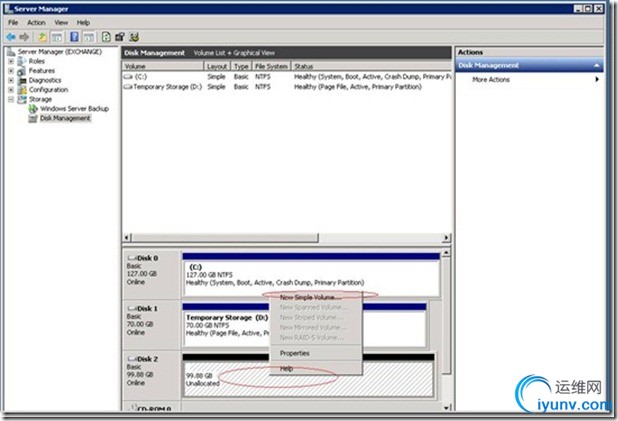The width and height of the screenshot is (618, 421).
Task: Click grayed-out New RAID-5 Volume... context entry
Action: 316,337
